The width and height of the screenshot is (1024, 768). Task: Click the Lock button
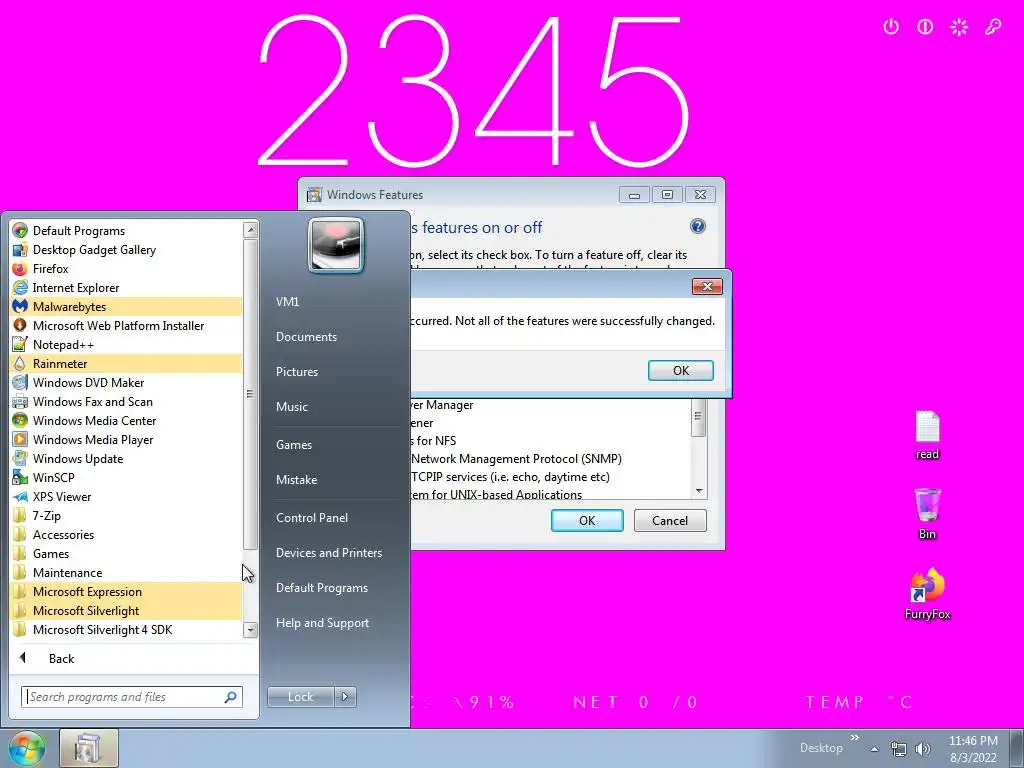[x=301, y=697]
